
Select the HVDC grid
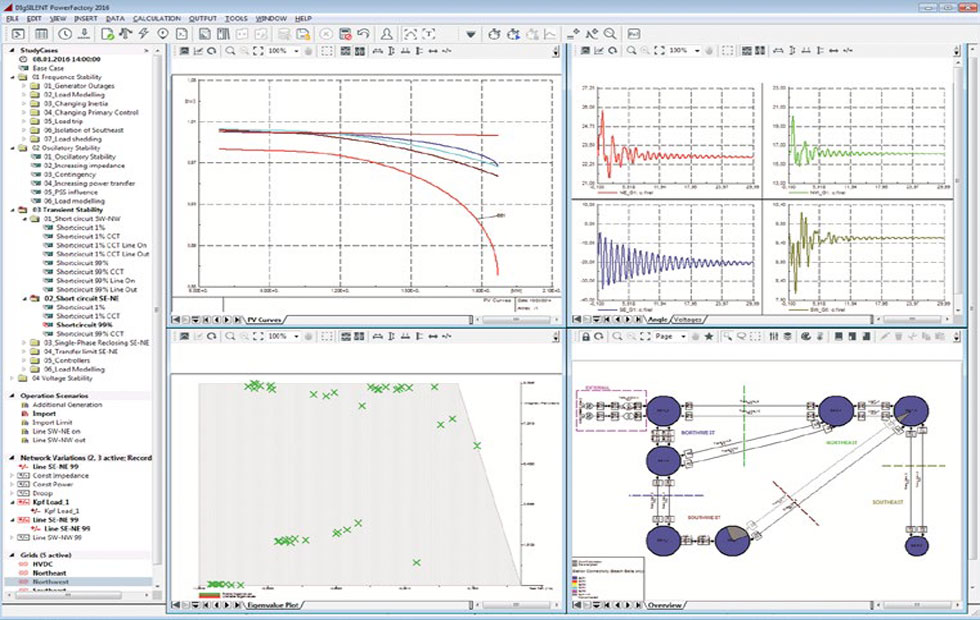pyautogui.click(x=42, y=564)
